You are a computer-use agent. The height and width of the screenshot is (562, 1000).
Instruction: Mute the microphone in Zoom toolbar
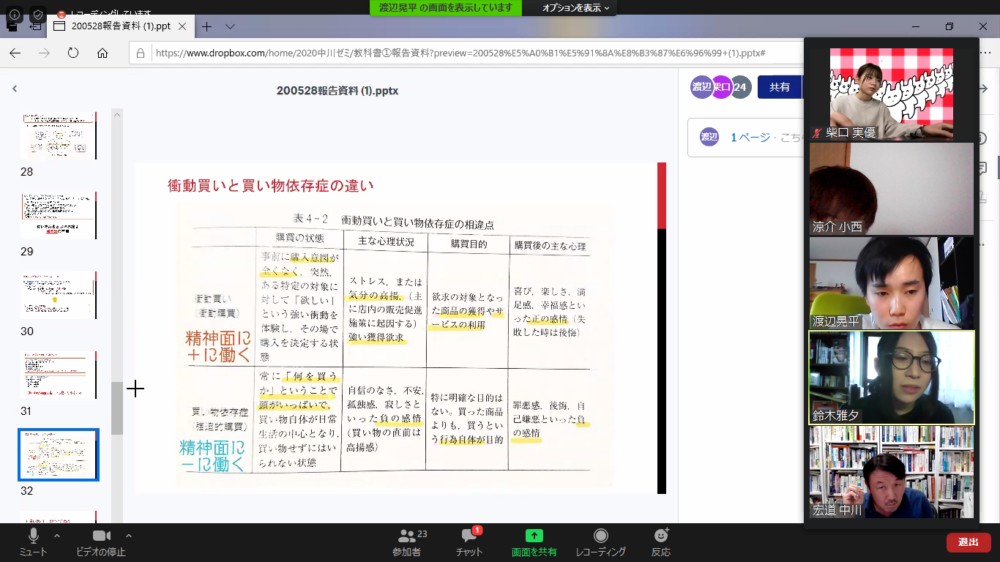click(33, 537)
